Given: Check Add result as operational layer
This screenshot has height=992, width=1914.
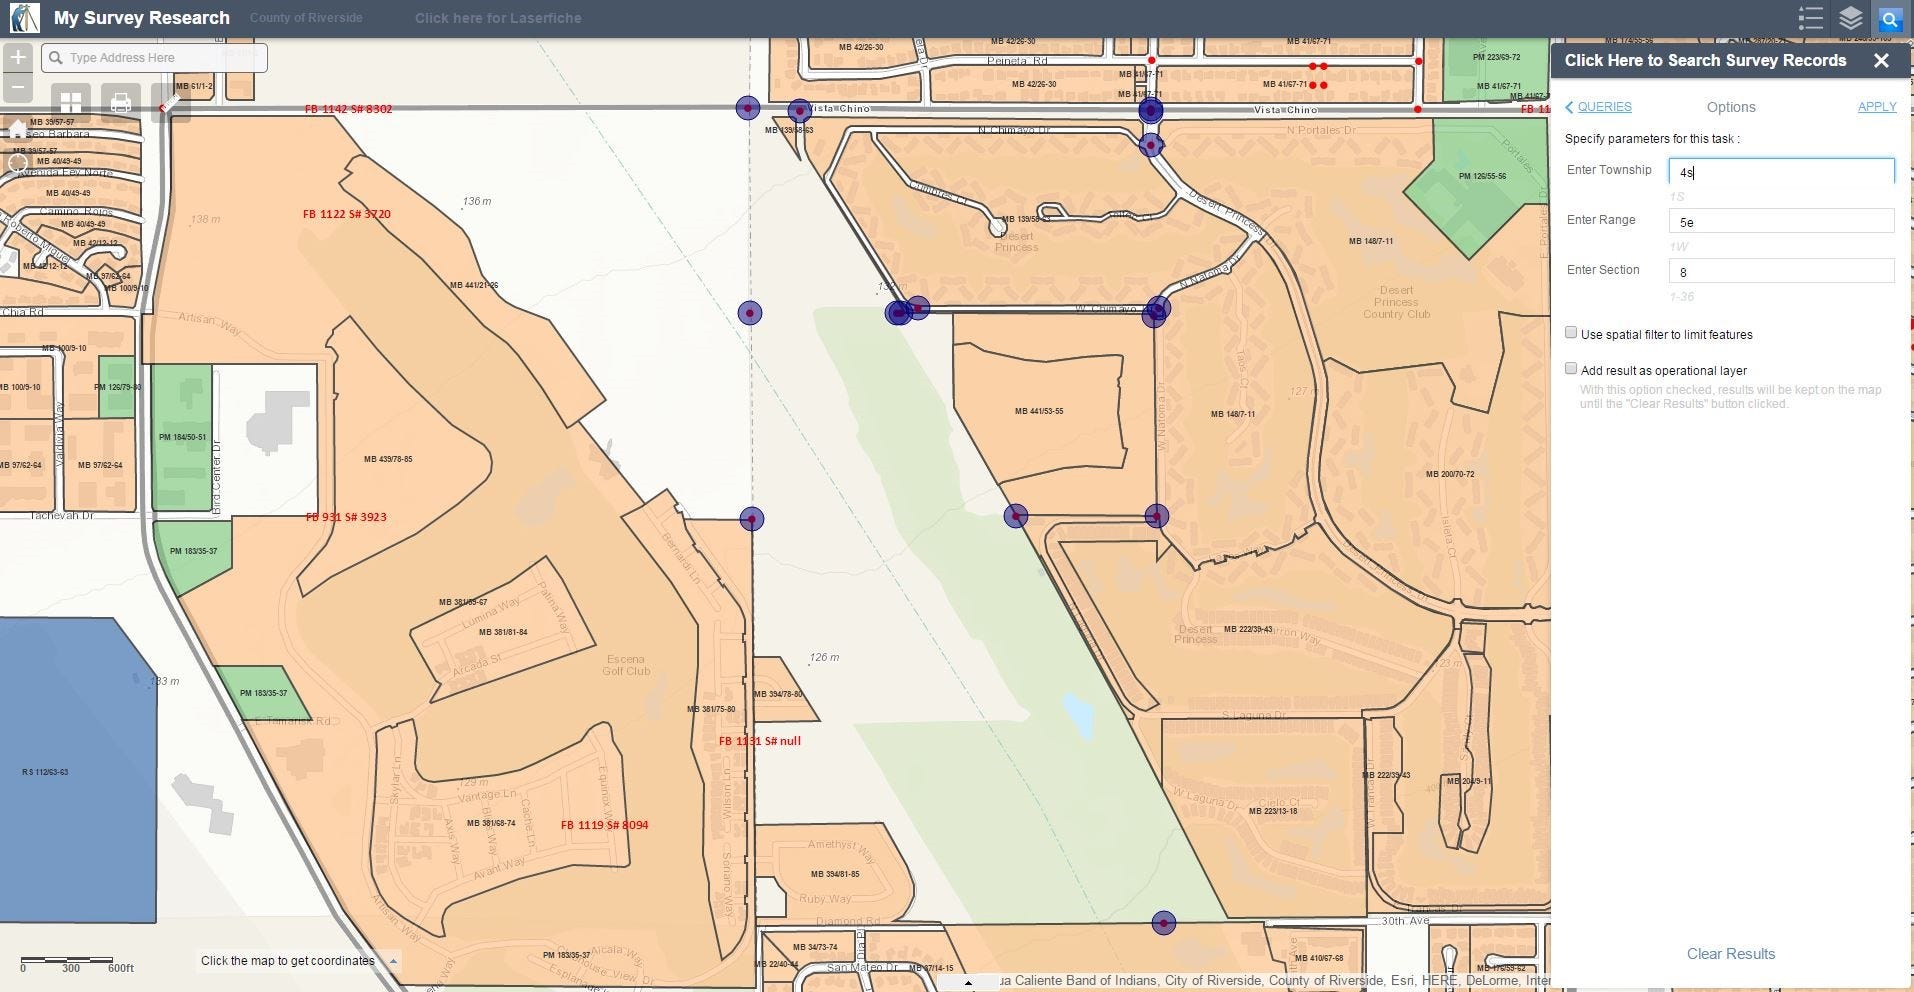Looking at the screenshot, I should click(1571, 369).
